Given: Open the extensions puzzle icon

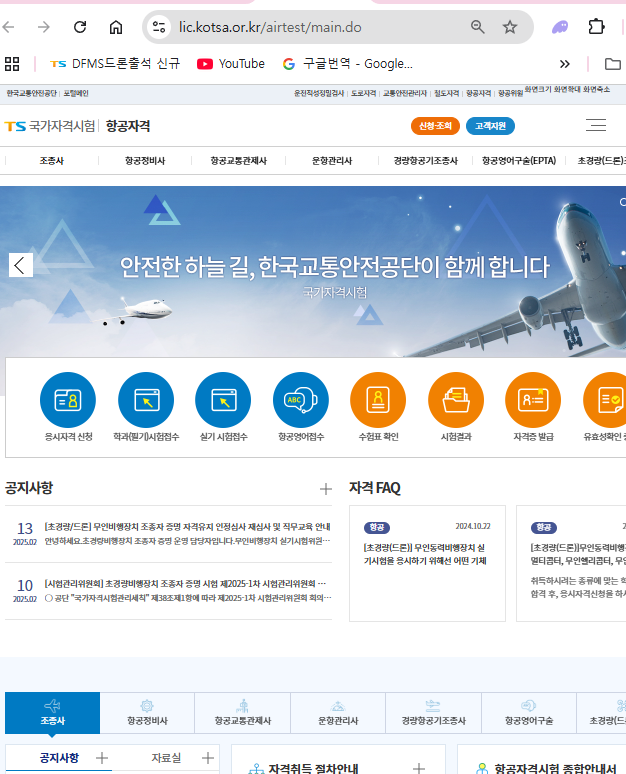Looking at the screenshot, I should pos(596,27).
